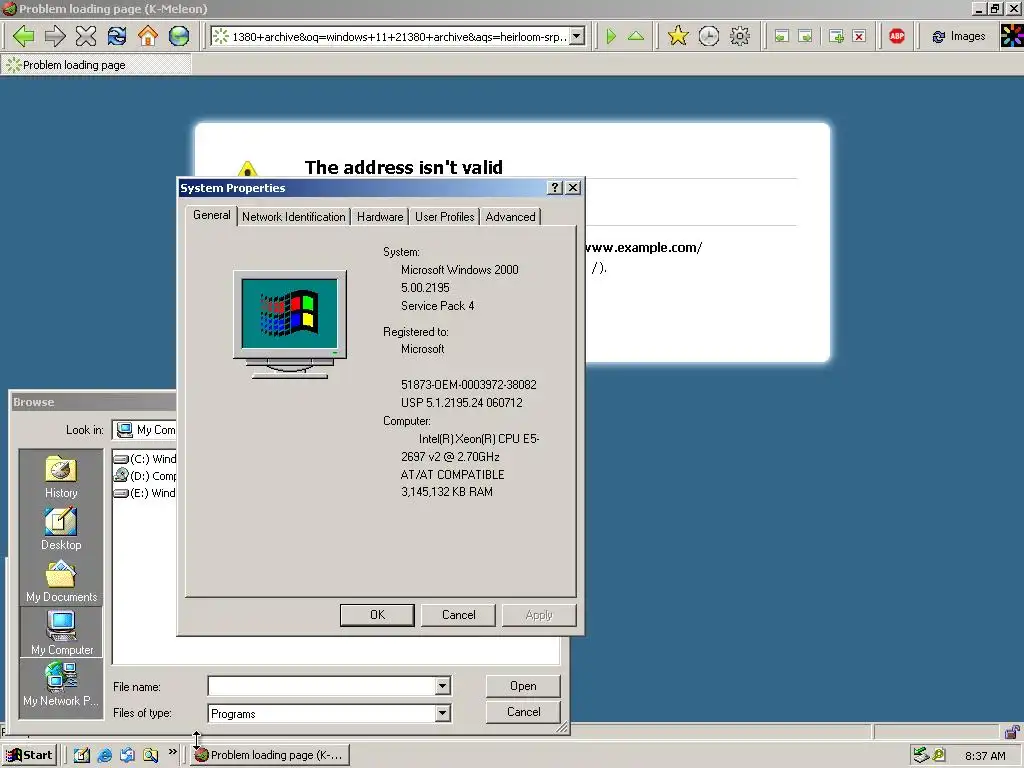1024x768 pixels.
Task: Open My Network Places in Browse sidebar
Action: (x=61, y=684)
